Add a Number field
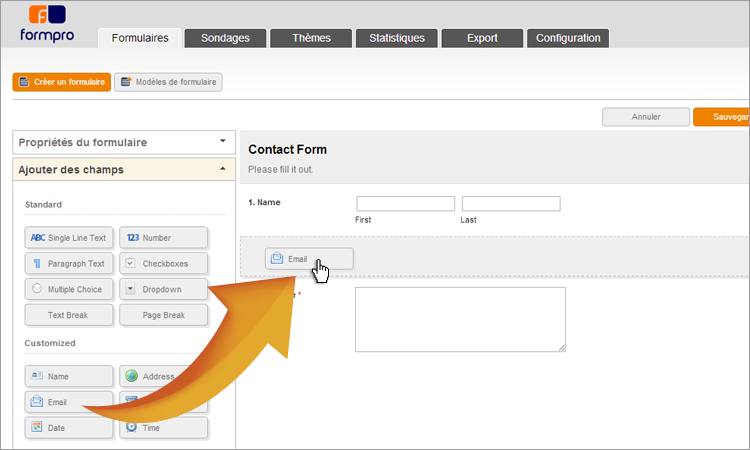This screenshot has height=450, width=750. pyautogui.click(x=163, y=238)
